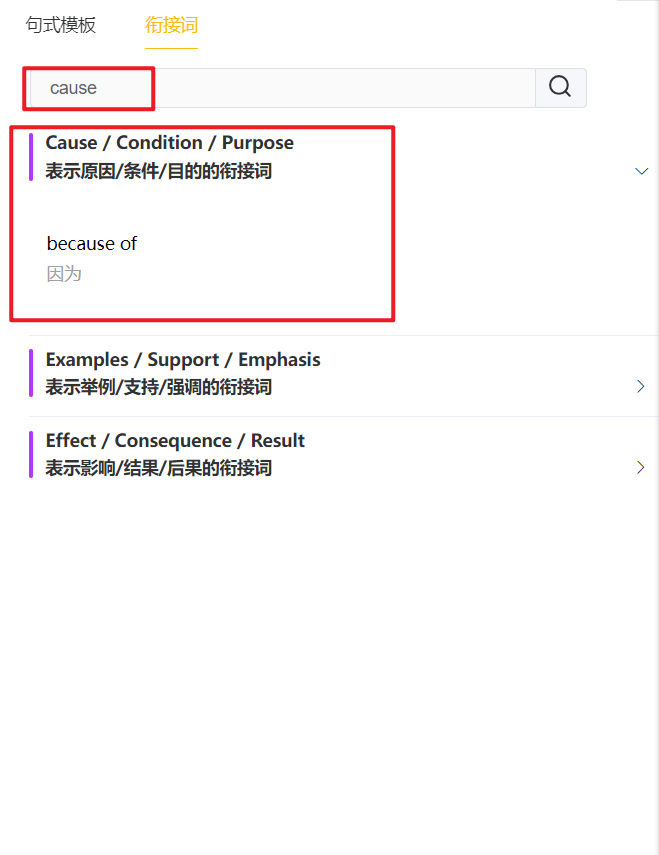Image resolution: width=659 pixels, height=855 pixels.
Task: Open the Effect / Consequence / Result heading
Action: (175, 440)
